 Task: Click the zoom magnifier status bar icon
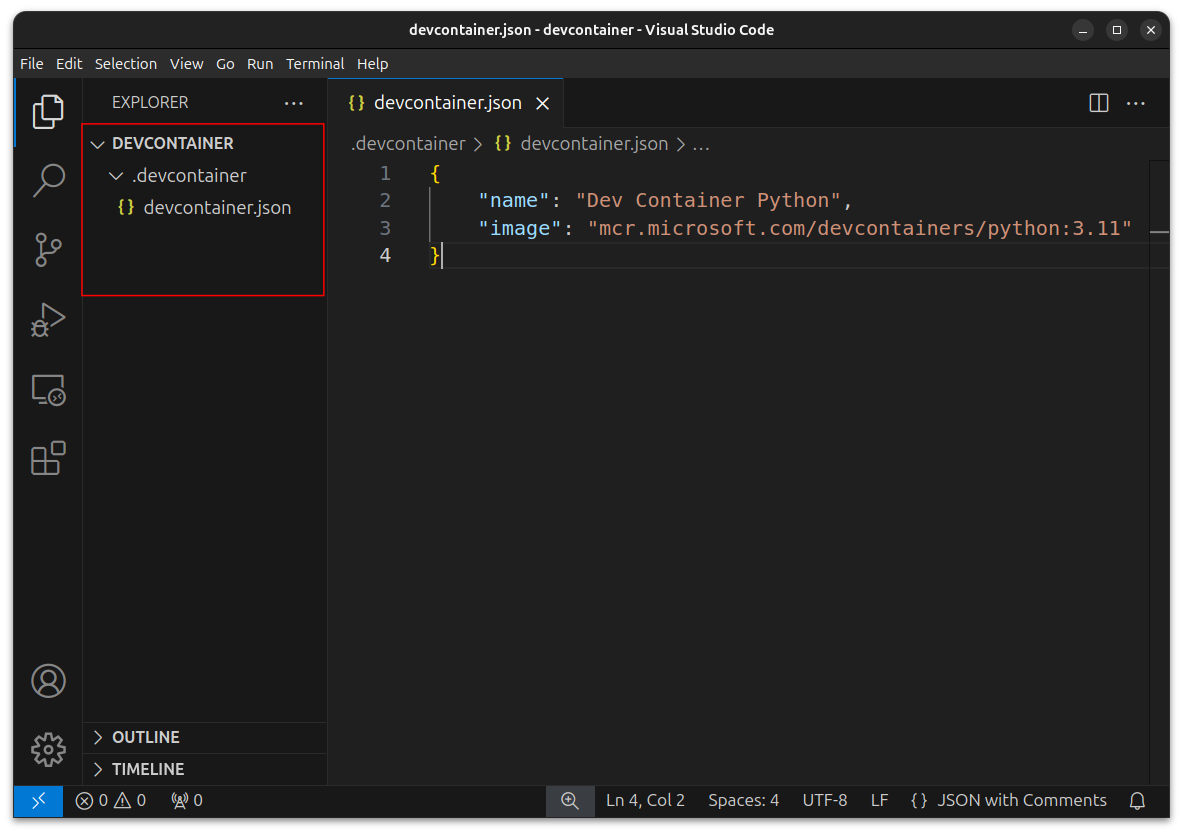pos(570,801)
